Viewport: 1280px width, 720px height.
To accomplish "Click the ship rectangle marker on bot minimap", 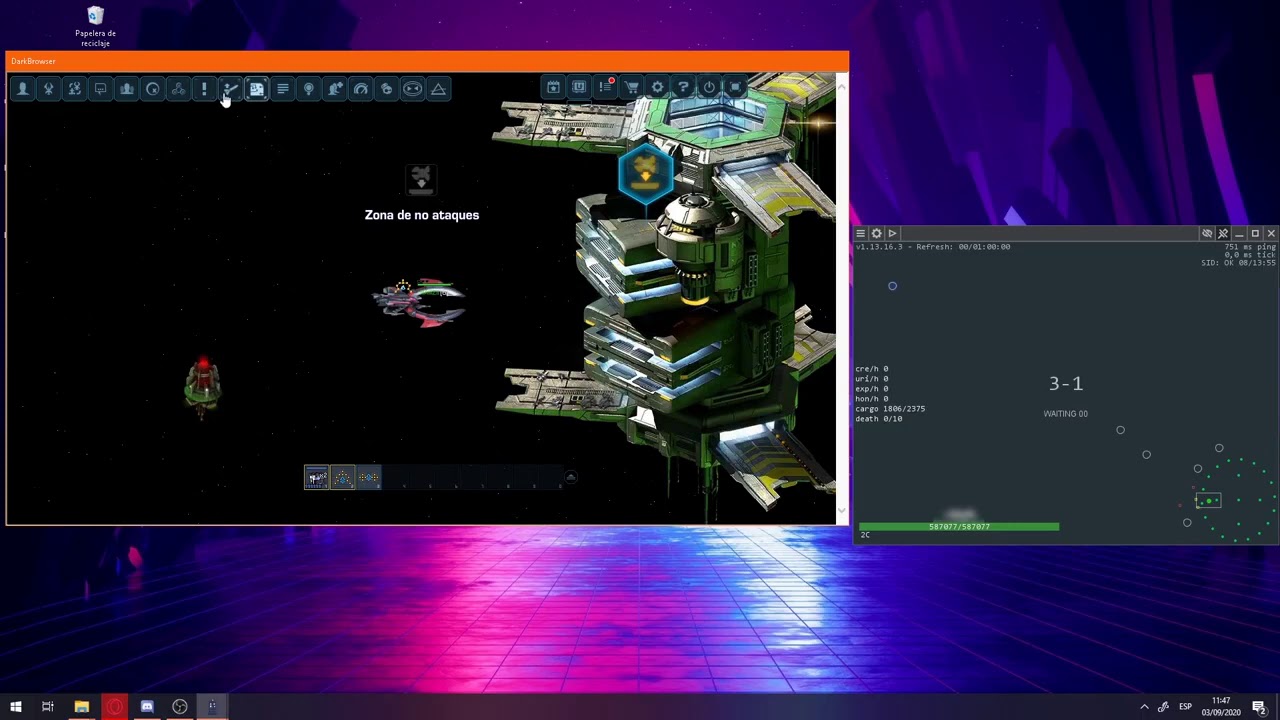I will tap(1209, 500).
